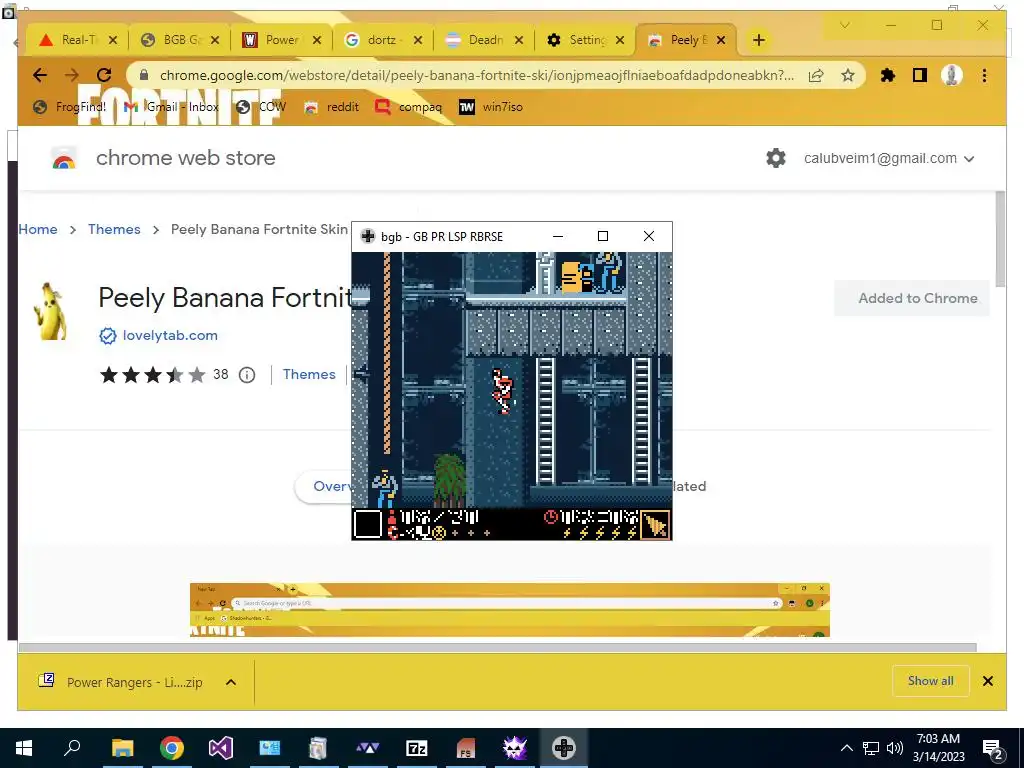This screenshot has height=768, width=1024.
Task: Open Chrome's side panel icon
Action: coord(920,76)
